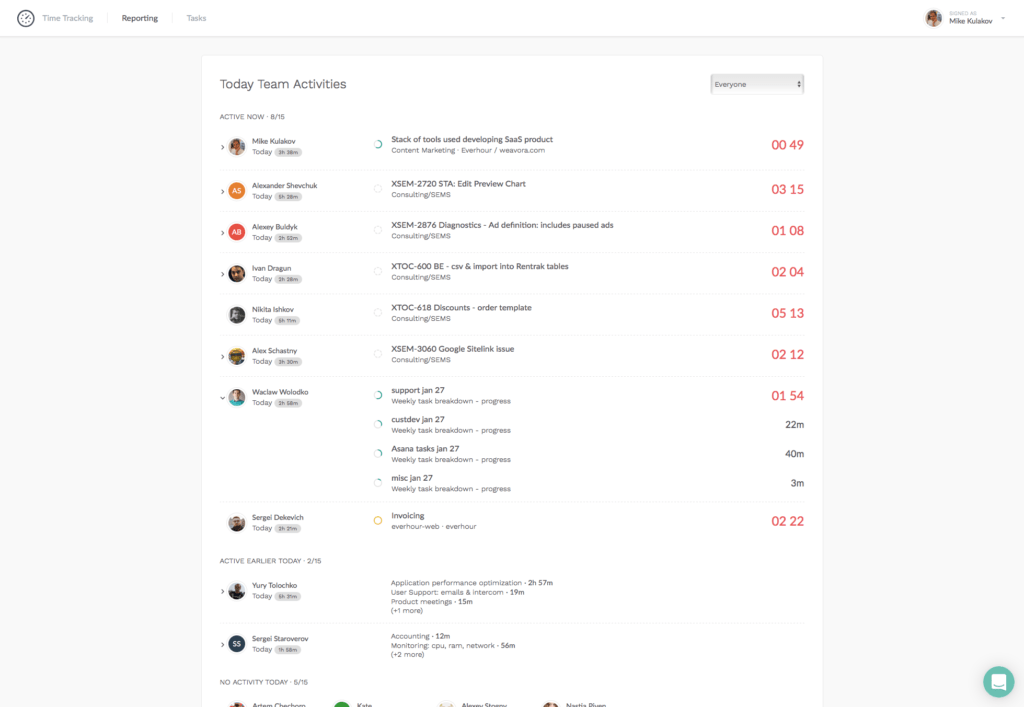
Task: Start the timer on XSEM-2720 STA task
Action: [378, 189]
